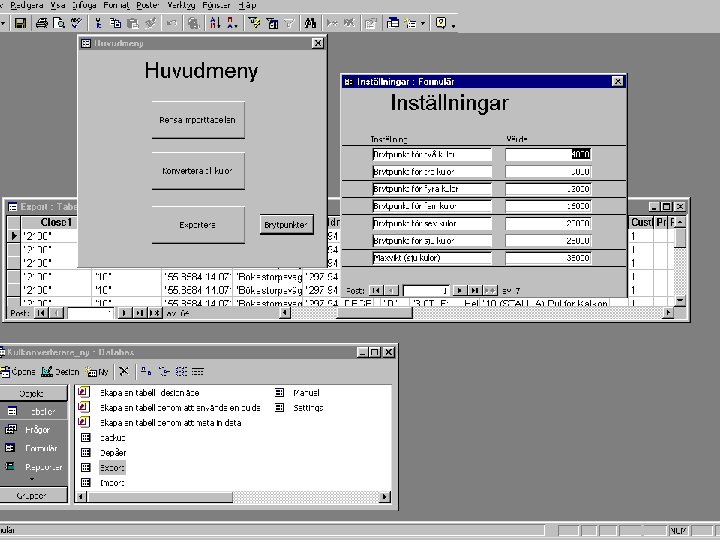Click the Brytpunkter button
Viewport: 720px width, 540px height.
click(287, 225)
